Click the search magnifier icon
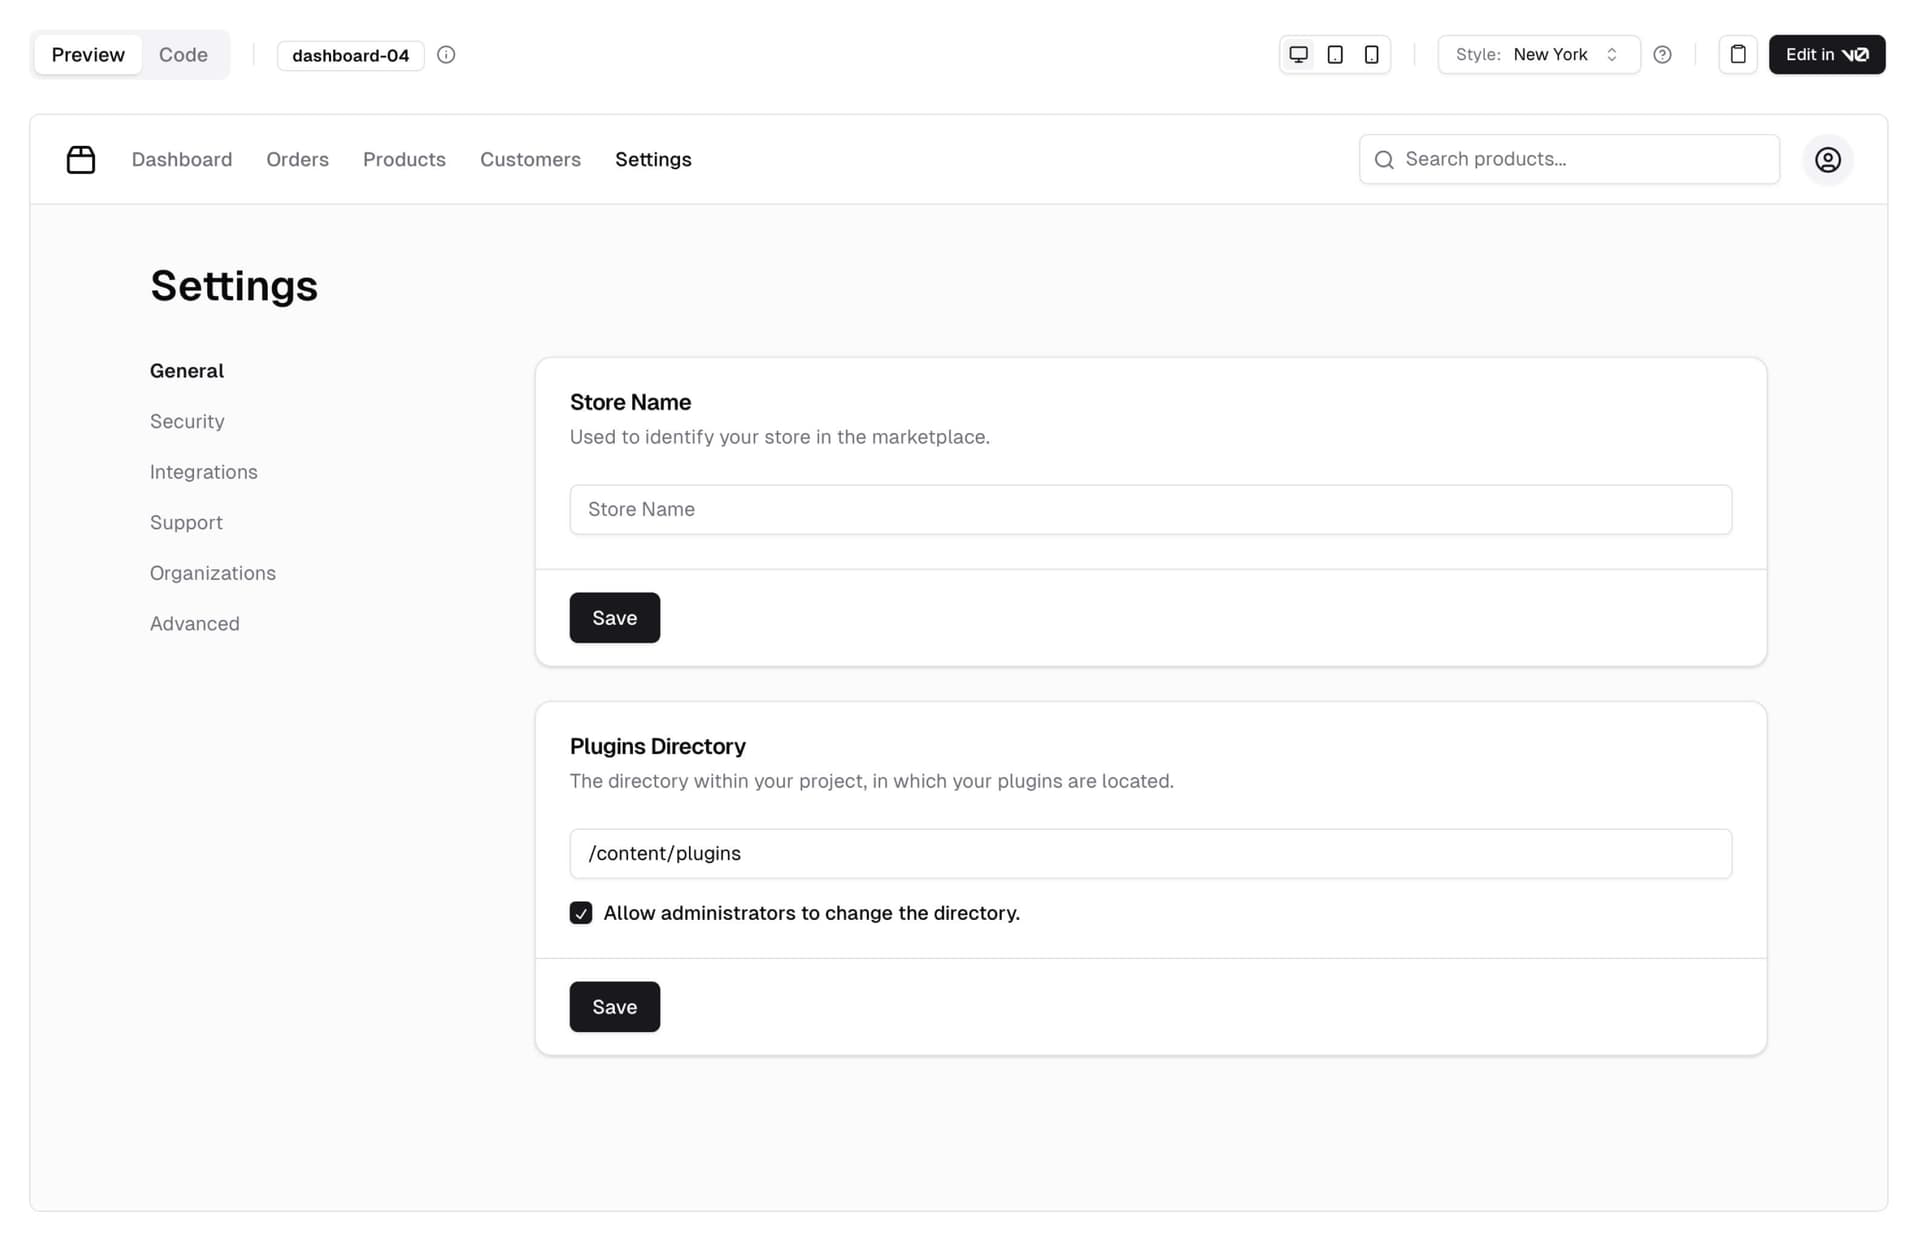This screenshot has width=1920, height=1241. [1385, 158]
